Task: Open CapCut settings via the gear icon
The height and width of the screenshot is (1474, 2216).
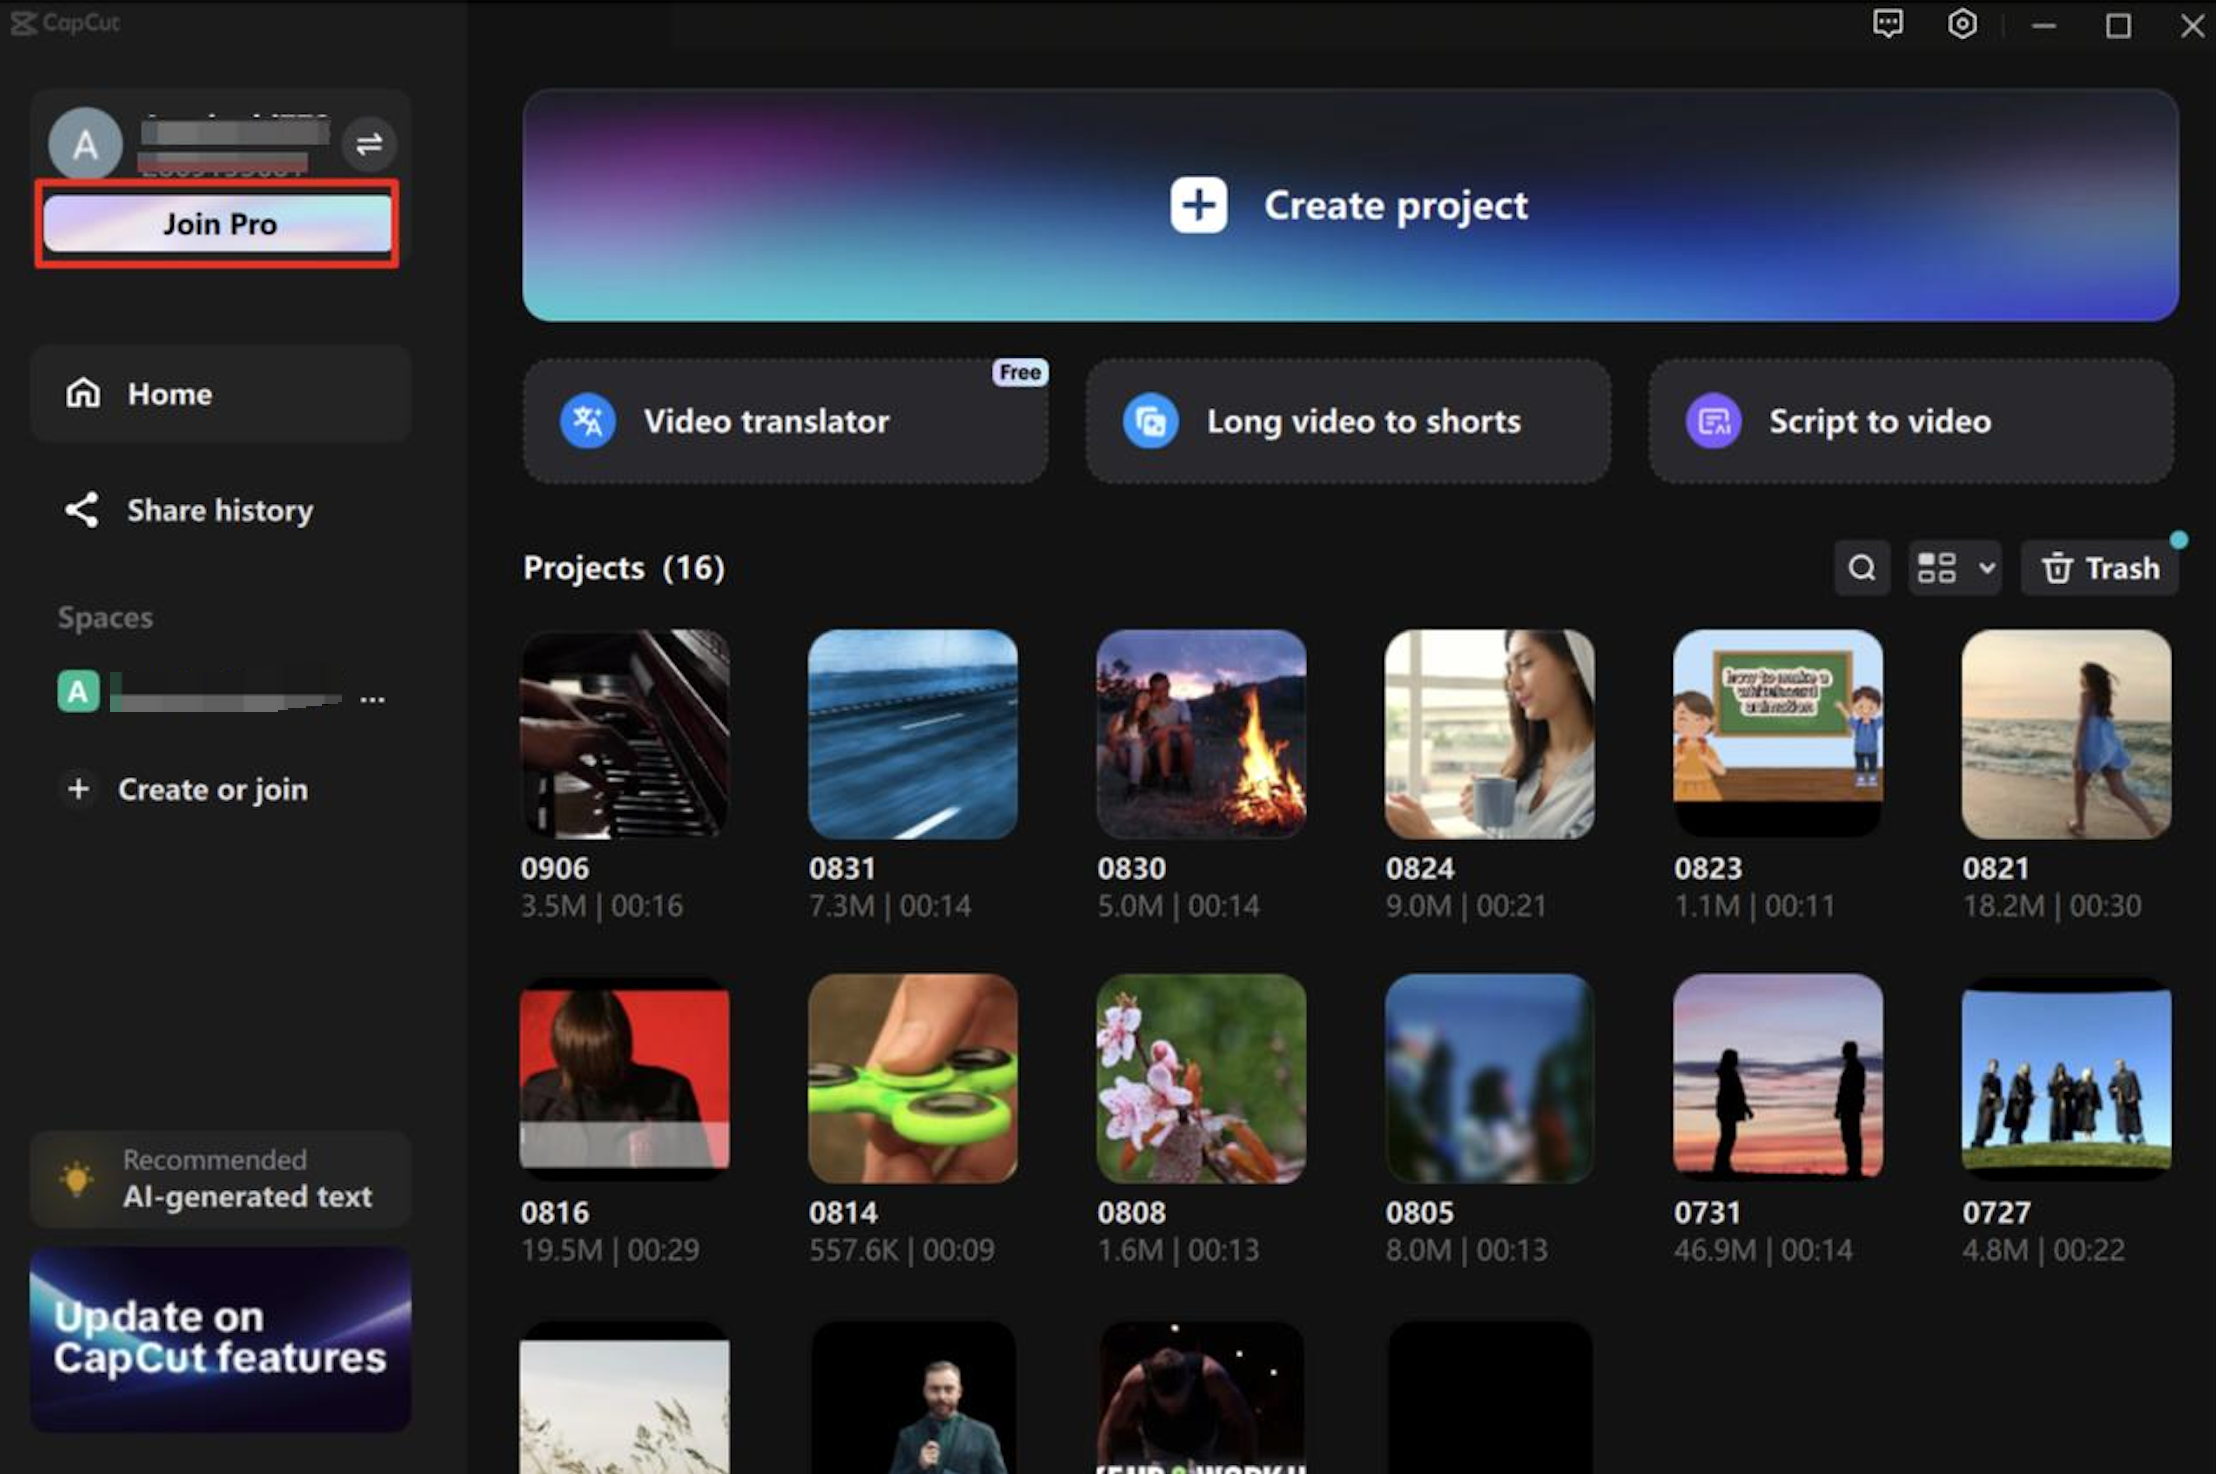Action: pyautogui.click(x=1962, y=24)
